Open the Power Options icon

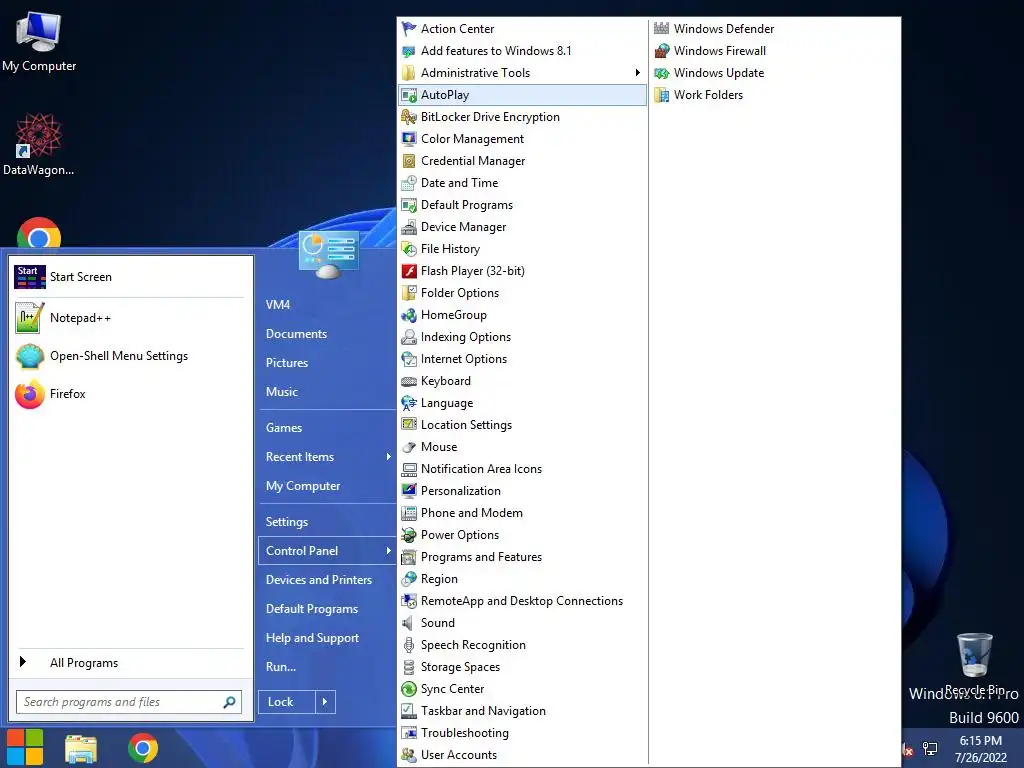409,535
